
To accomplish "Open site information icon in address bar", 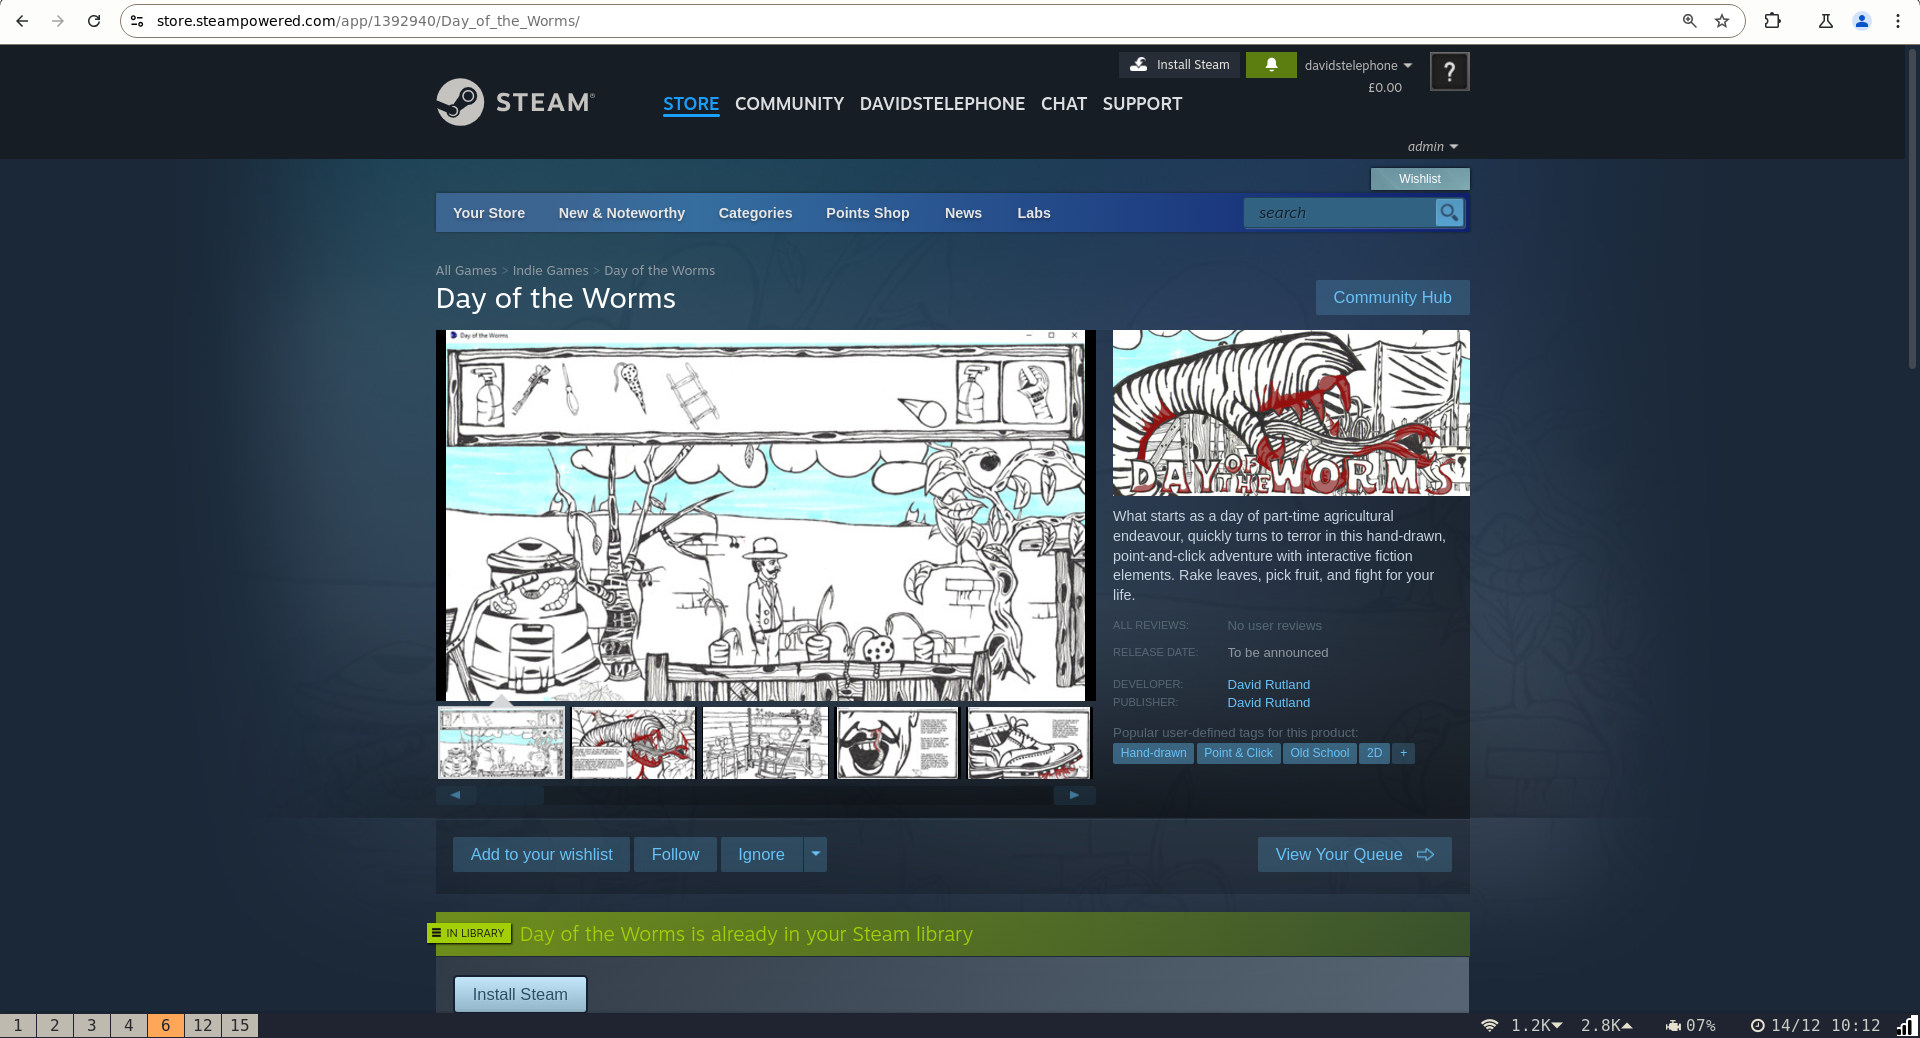I will [138, 21].
